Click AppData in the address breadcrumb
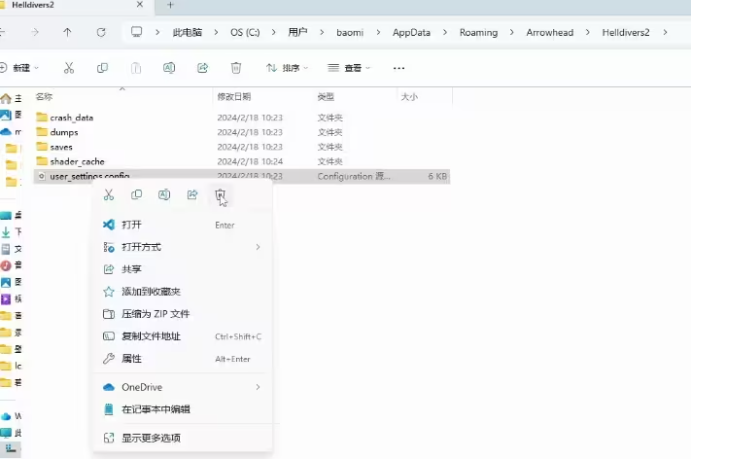731x468 pixels. [x=411, y=32]
